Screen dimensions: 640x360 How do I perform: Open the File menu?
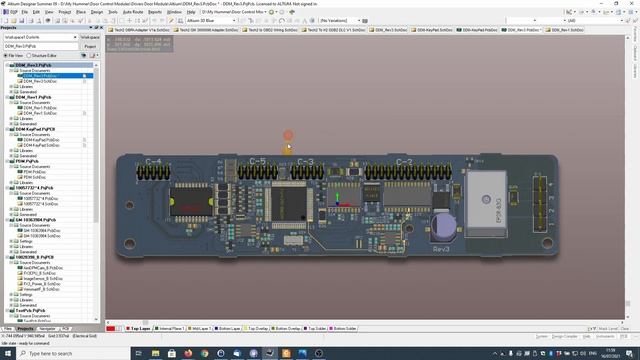(24, 12)
